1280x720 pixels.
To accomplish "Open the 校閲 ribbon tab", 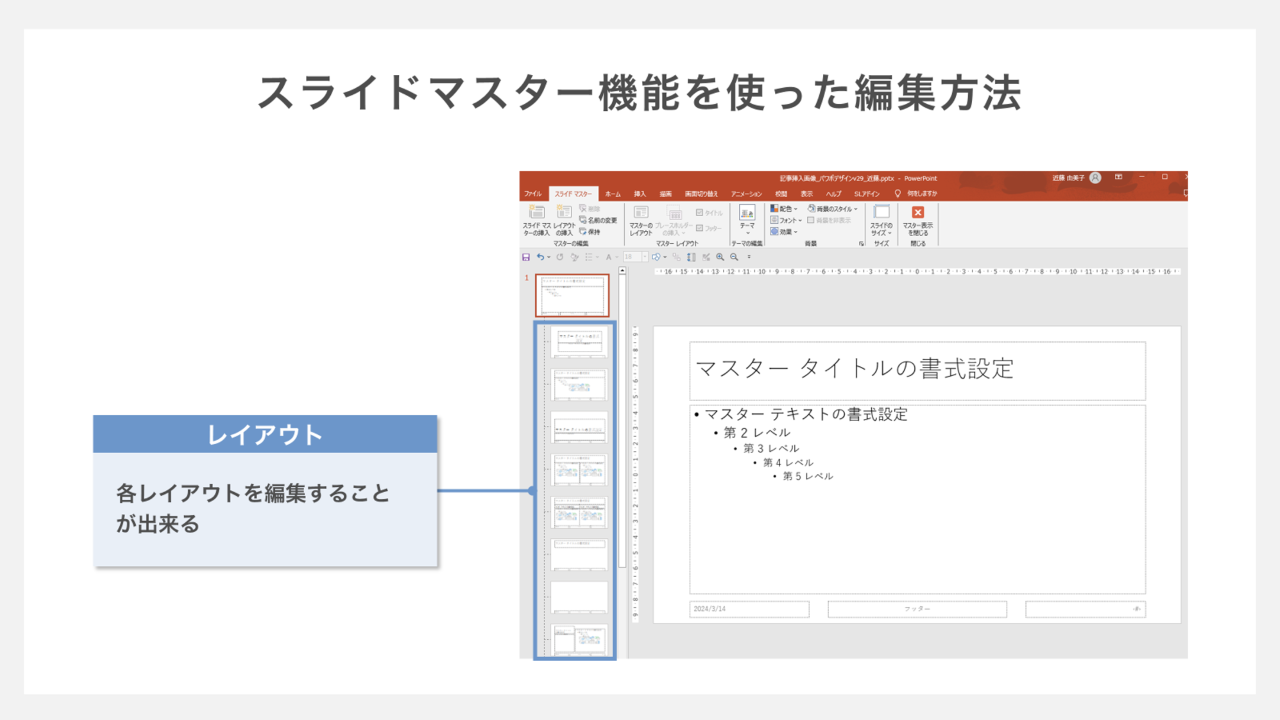I will click(781, 194).
